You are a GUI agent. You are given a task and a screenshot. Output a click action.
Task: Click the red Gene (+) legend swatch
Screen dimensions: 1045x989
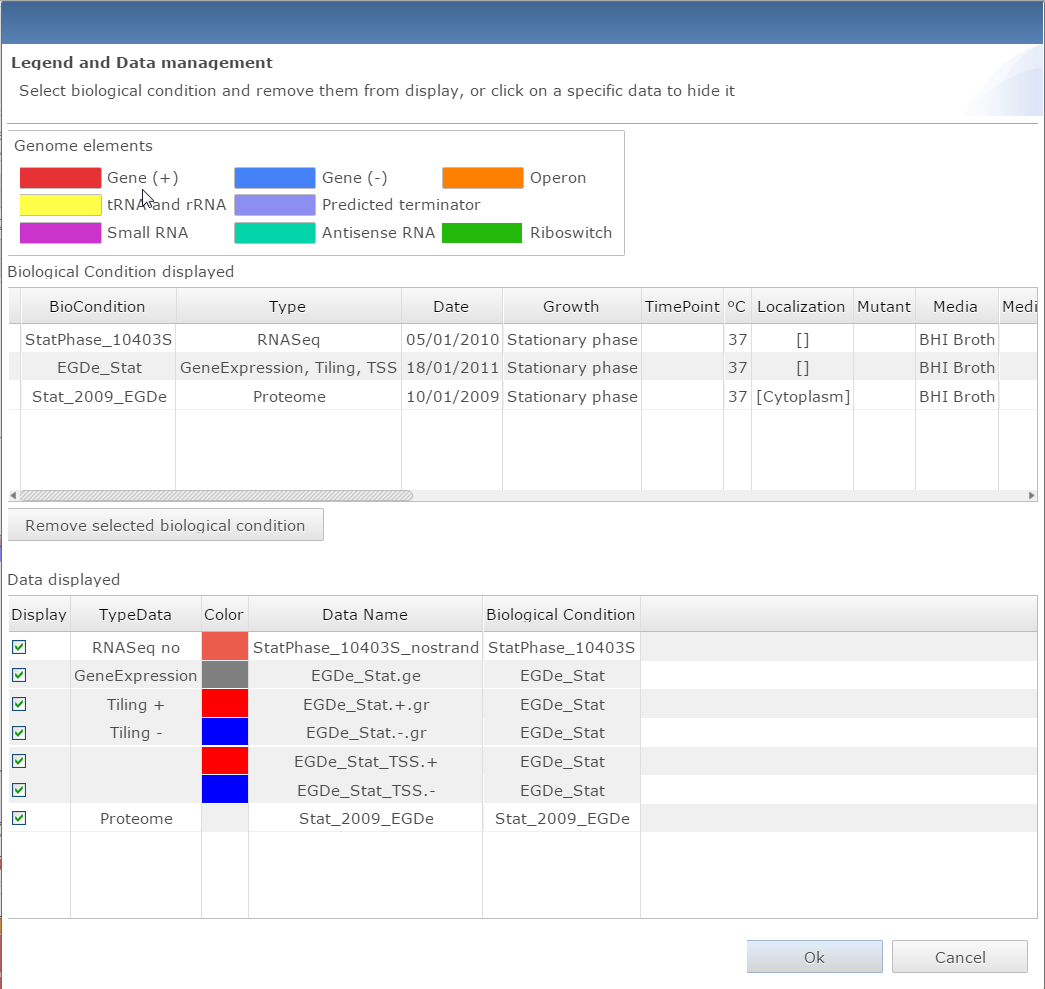(60, 178)
